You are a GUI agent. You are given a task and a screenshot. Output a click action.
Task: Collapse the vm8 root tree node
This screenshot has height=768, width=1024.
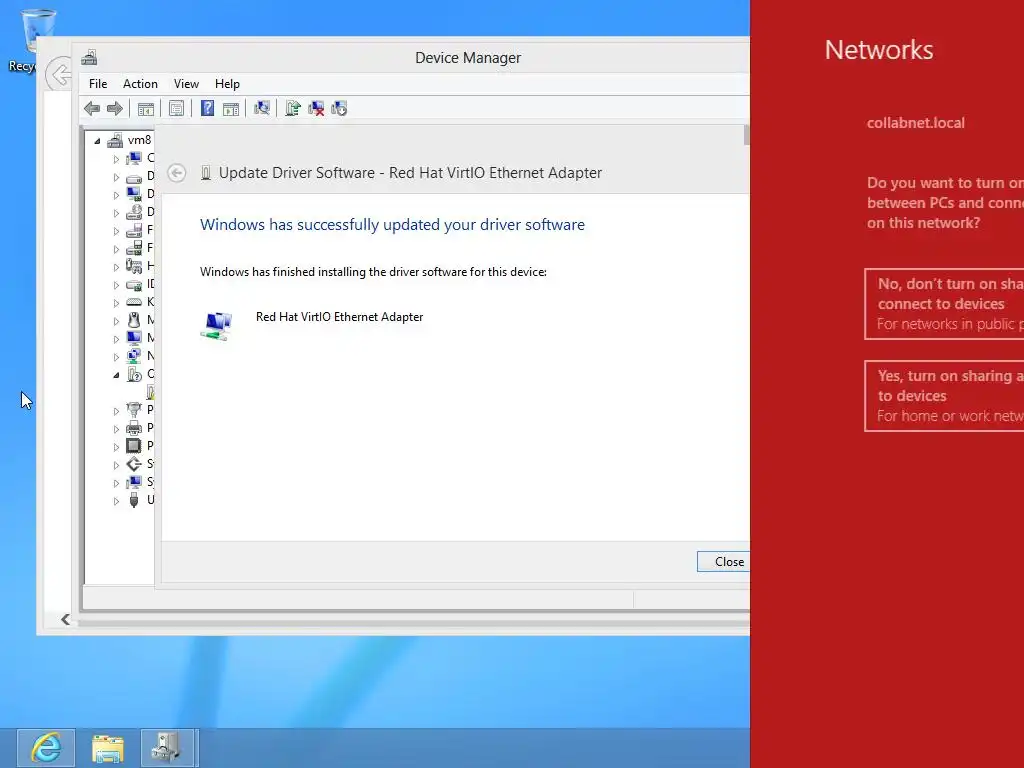97,140
